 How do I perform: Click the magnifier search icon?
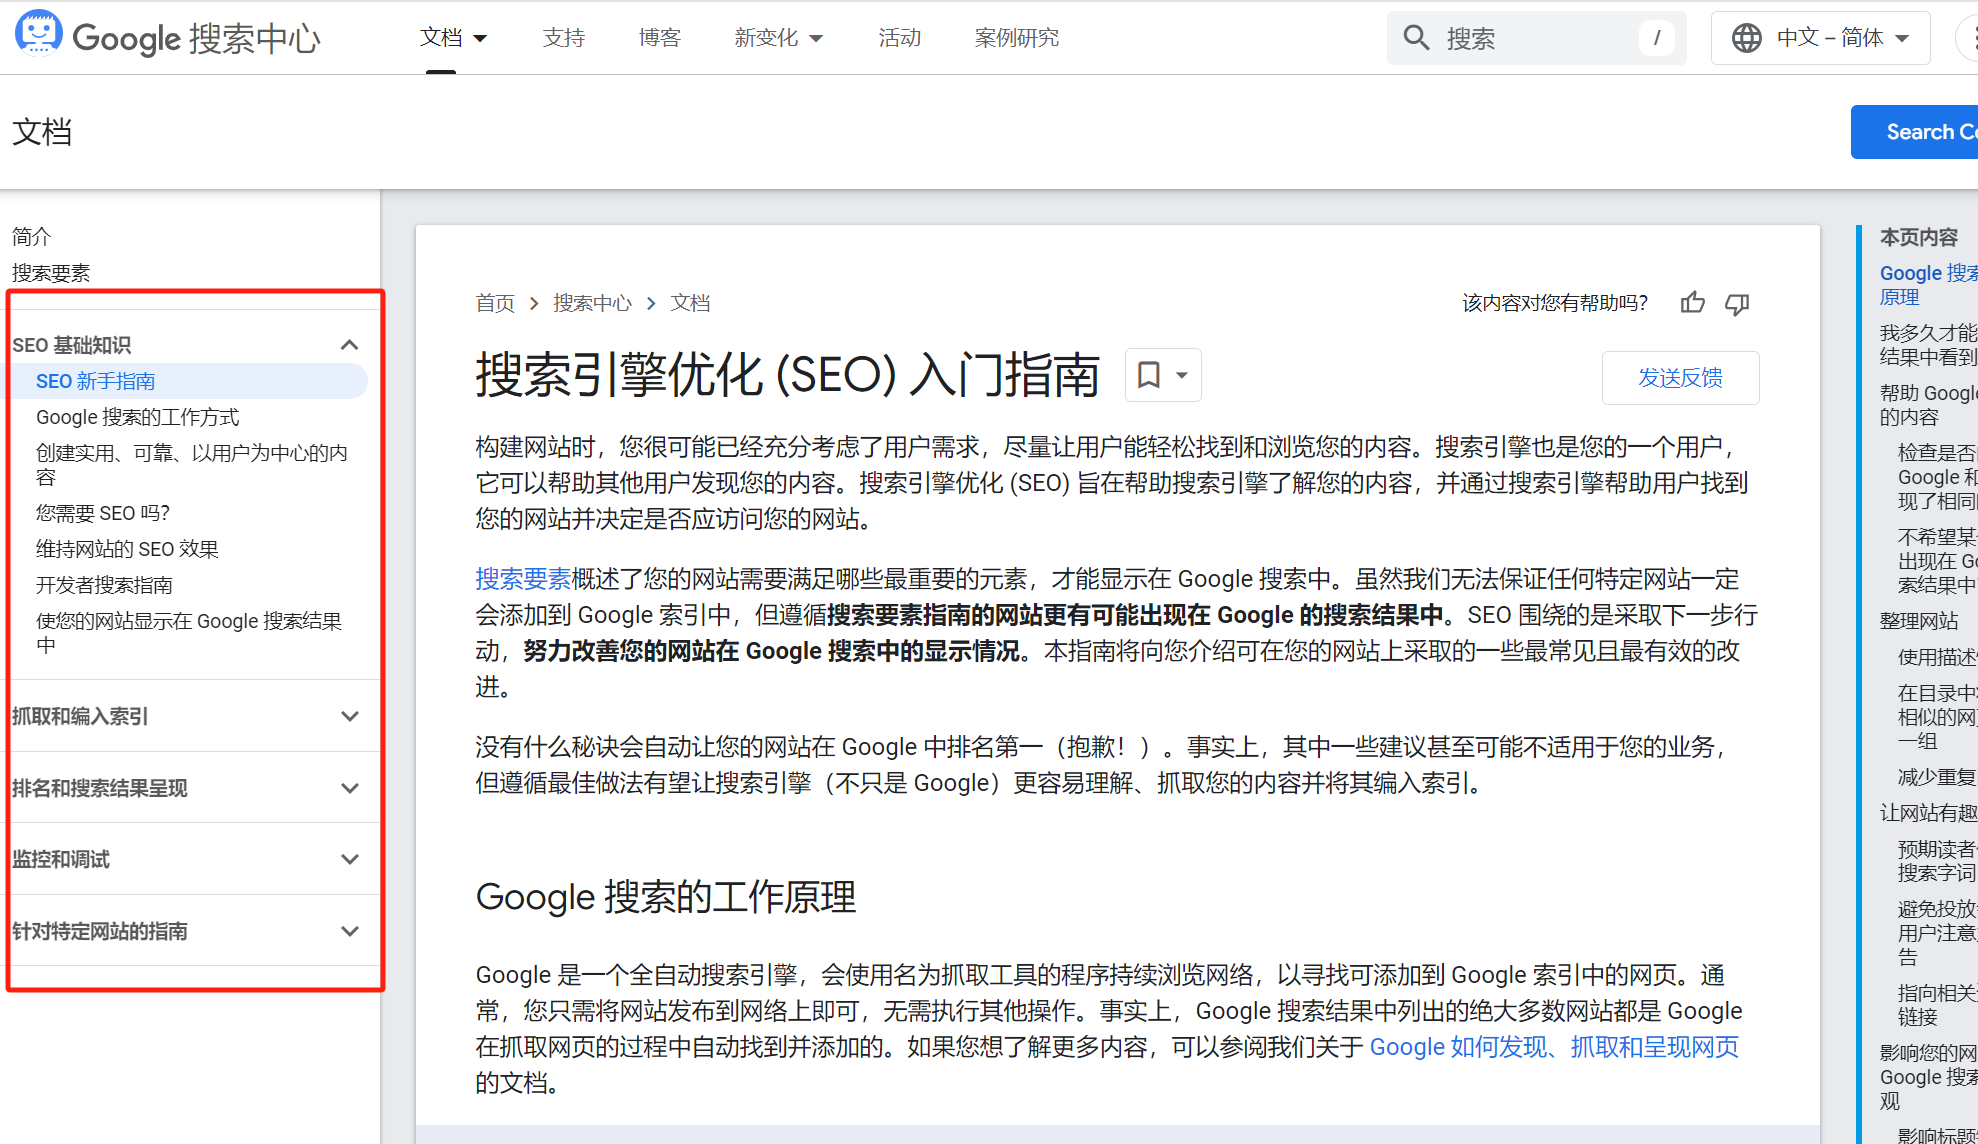(1416, 38)
